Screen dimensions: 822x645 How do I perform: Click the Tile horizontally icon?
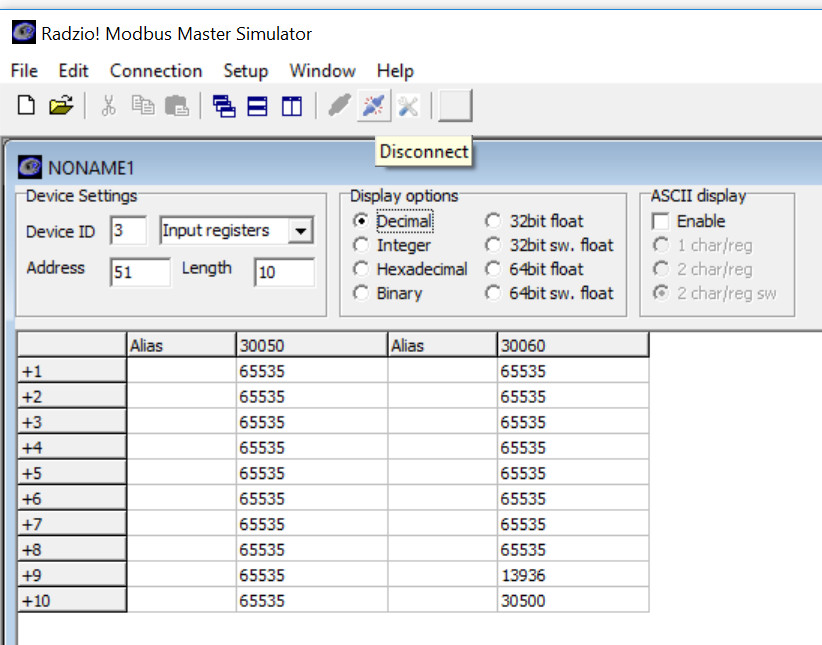pyautogui.click(x=257, y=106)
